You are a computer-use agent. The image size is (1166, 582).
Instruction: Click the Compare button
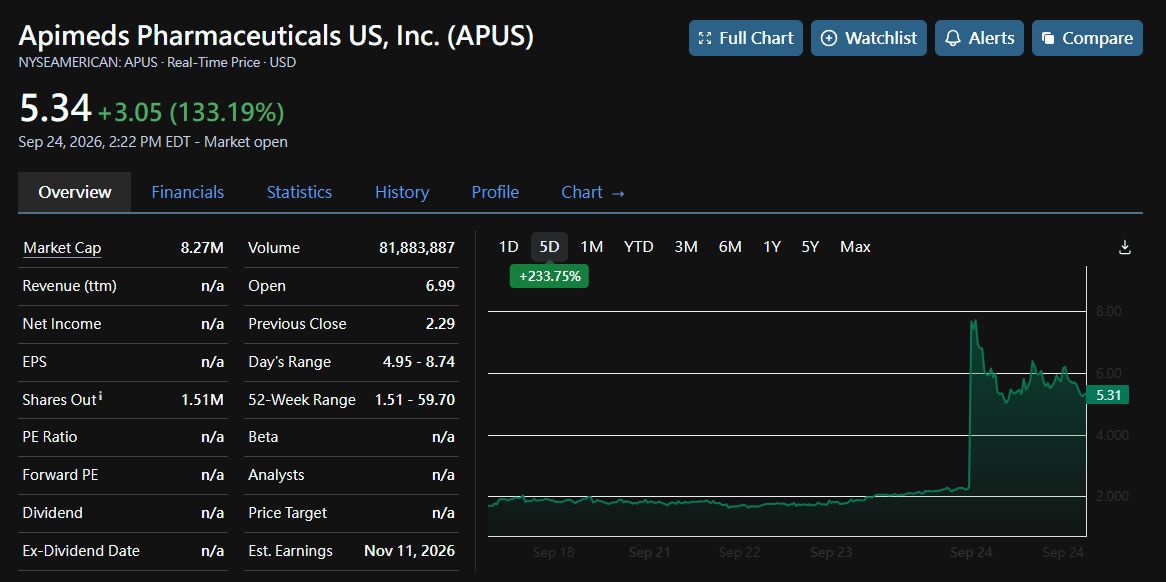click(1087, 38)
